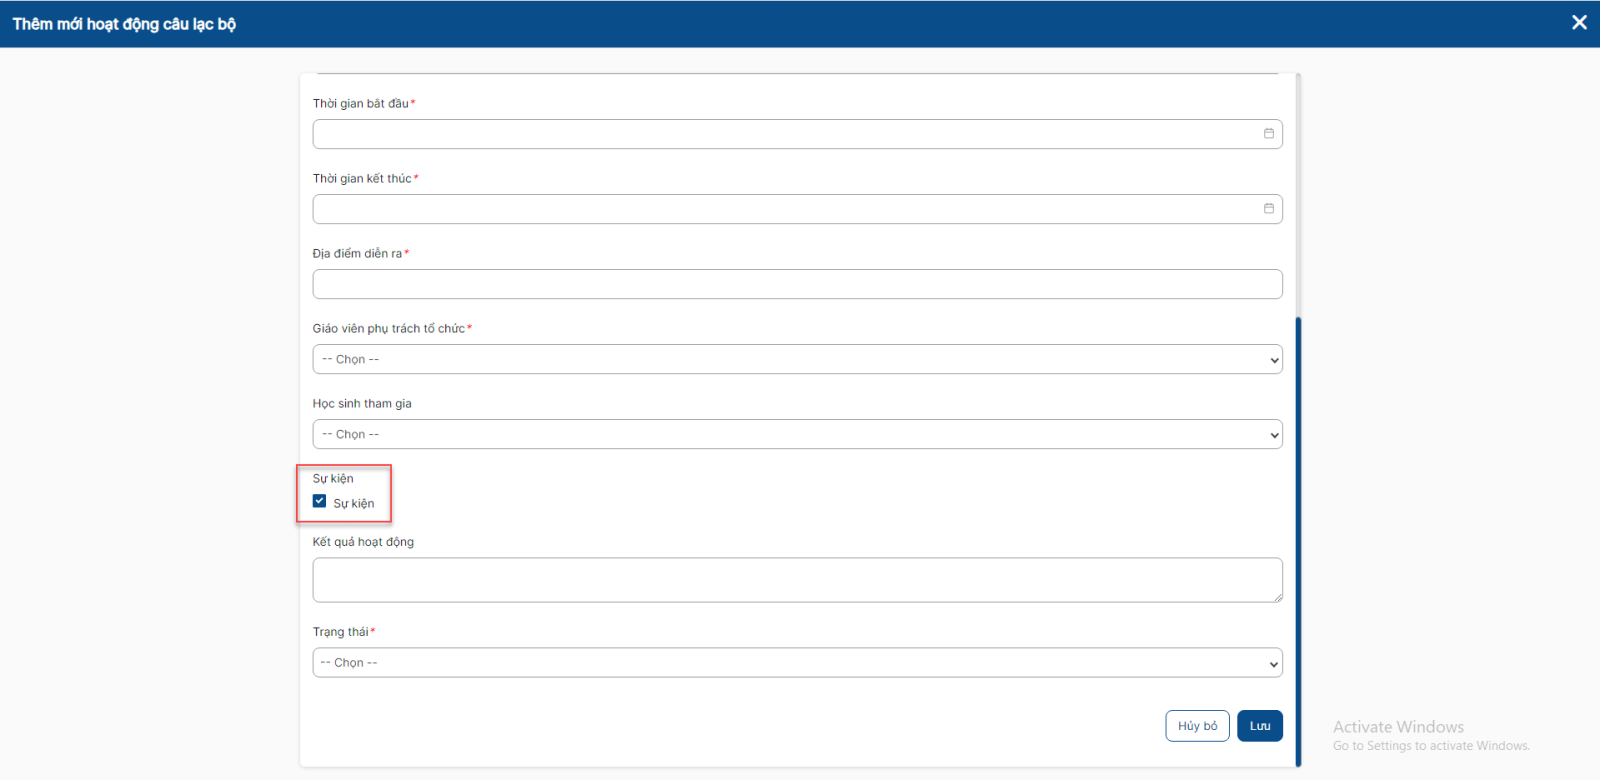Click the Trạng thái field label
The width and height of the screenshot is (1600, 780).
coord(340,632)
